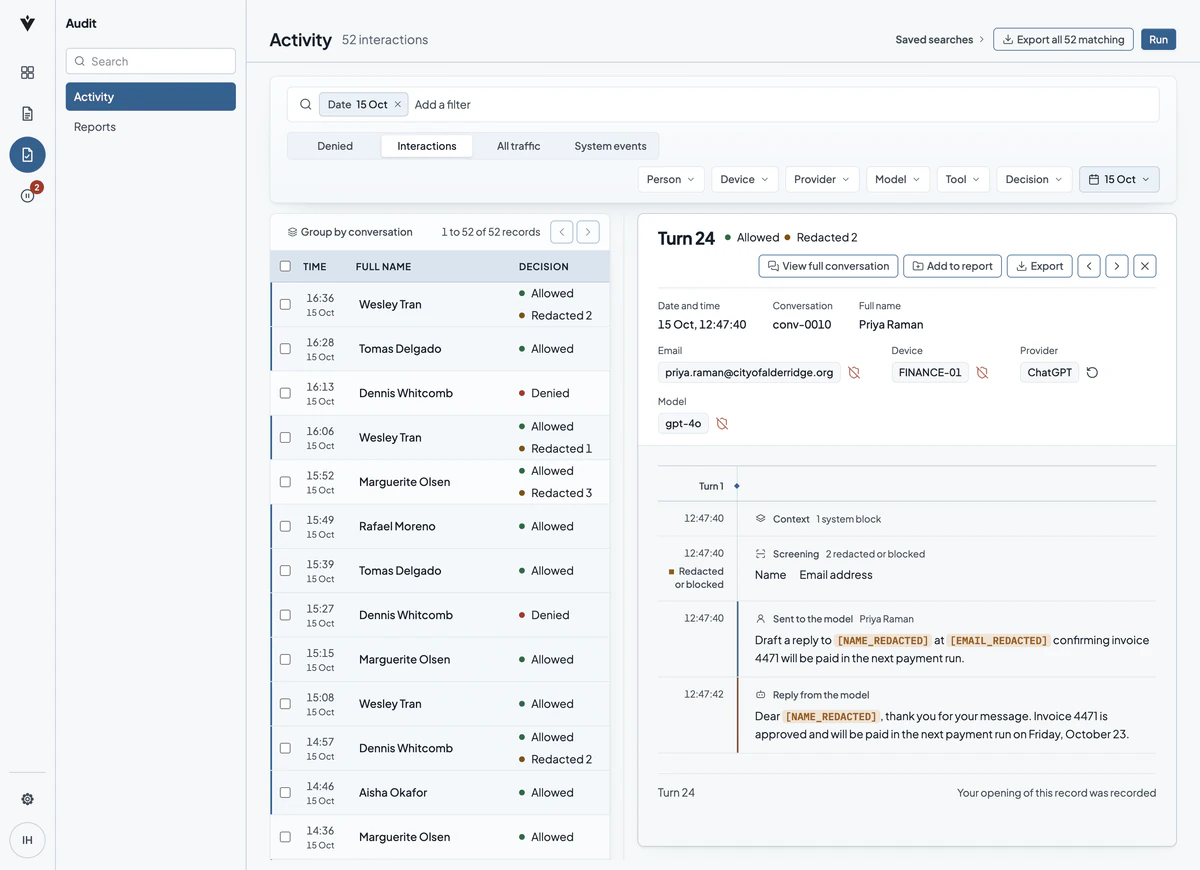The width and height of the screenshot is (1200, 870).
Task: Click View full conversation
Action: (x=828, y=266)
